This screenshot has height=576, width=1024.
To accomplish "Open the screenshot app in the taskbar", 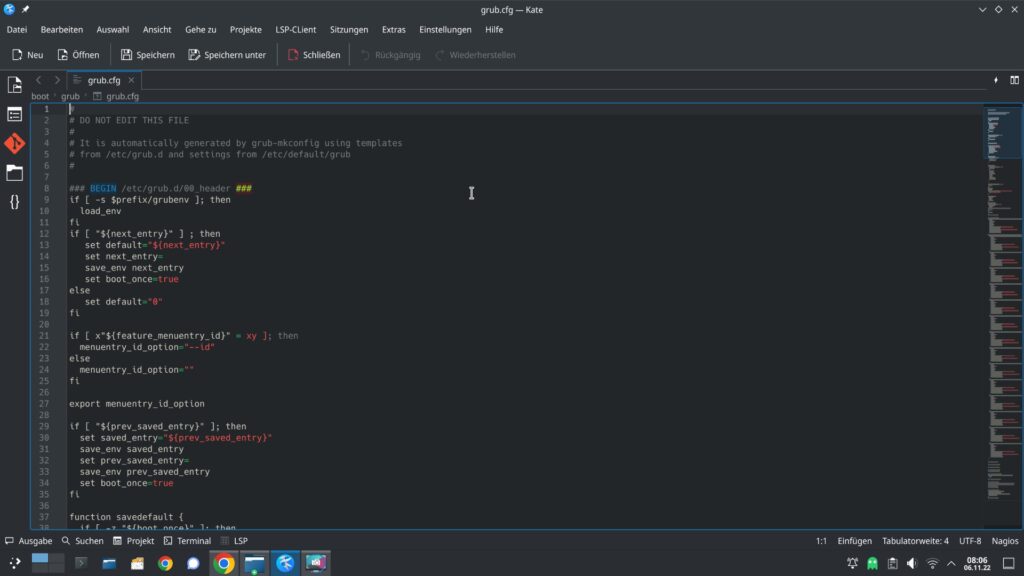I will pos(316,563).
